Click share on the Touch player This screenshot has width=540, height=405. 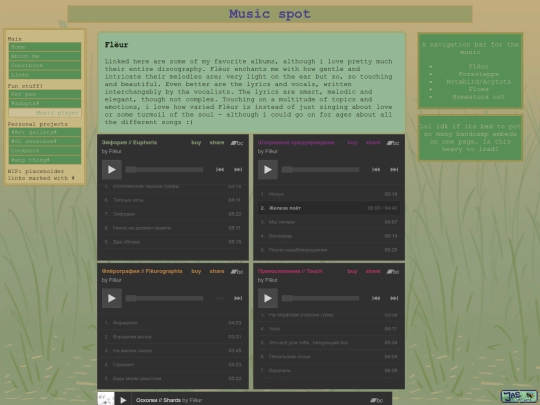pyautogui.click(x=373, y=271)
